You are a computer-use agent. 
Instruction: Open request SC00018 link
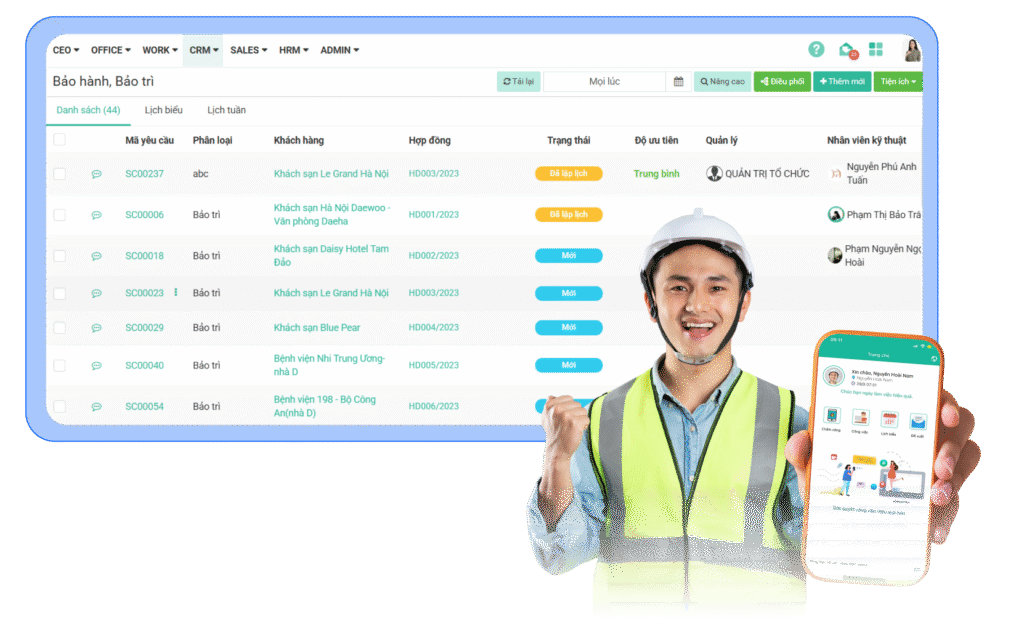(x=144, y=255)
